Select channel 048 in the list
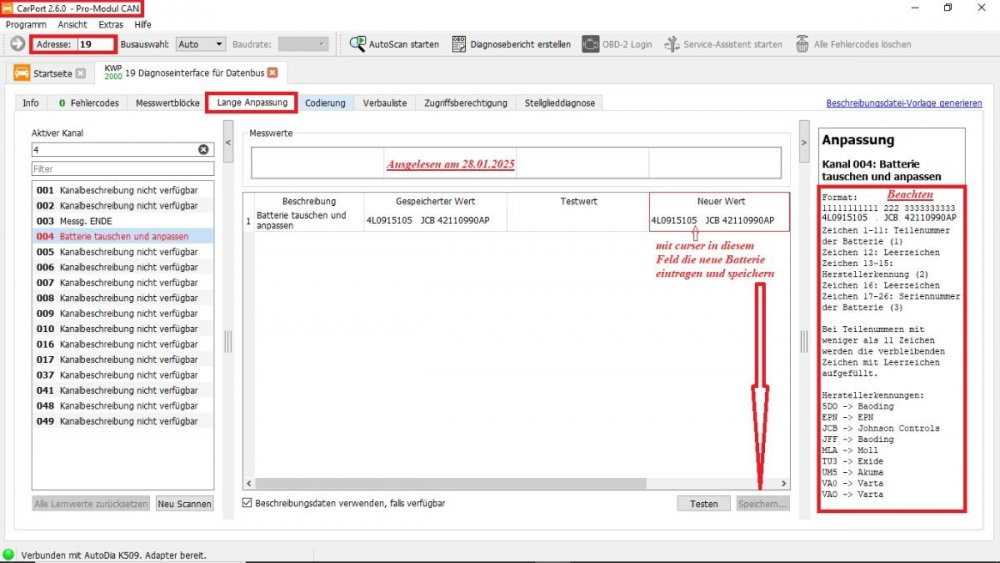The height and width of the screenshot is (563, 1000). (123, 406)
